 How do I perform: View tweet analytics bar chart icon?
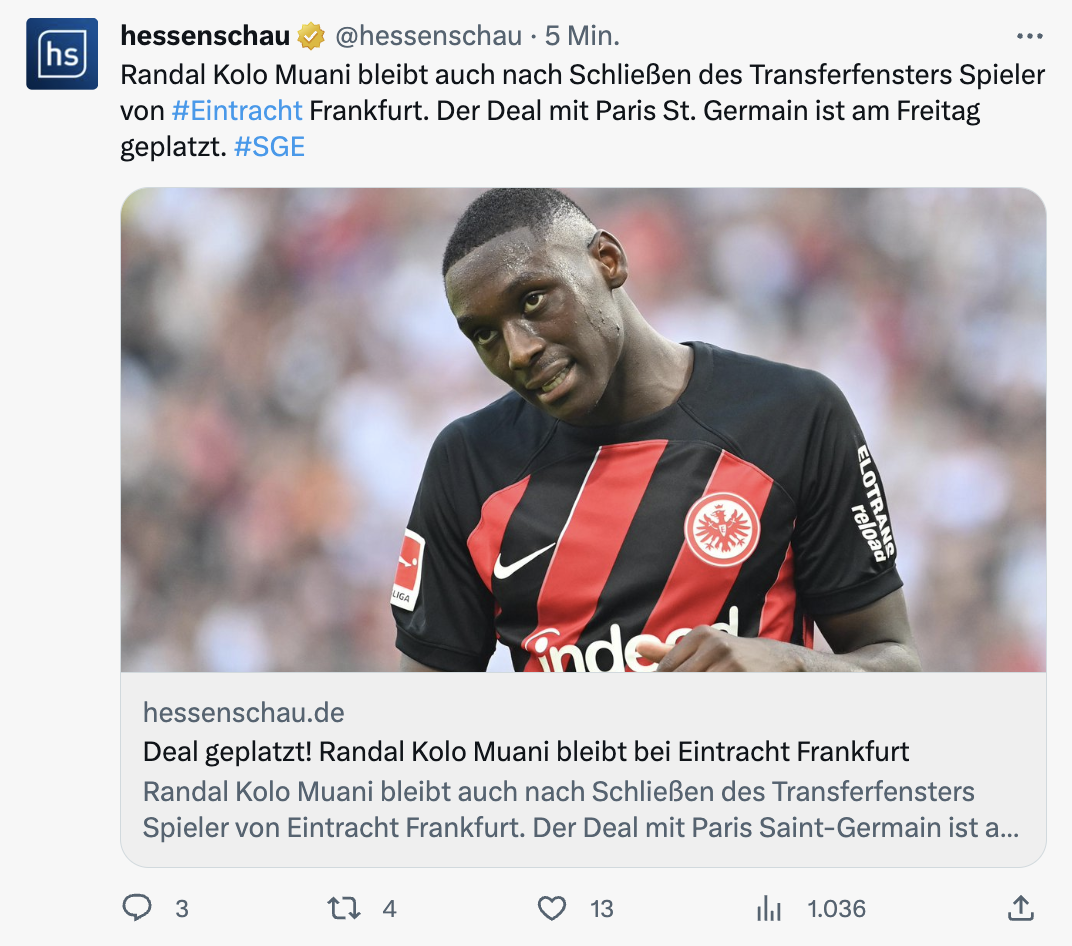(768, 908)
